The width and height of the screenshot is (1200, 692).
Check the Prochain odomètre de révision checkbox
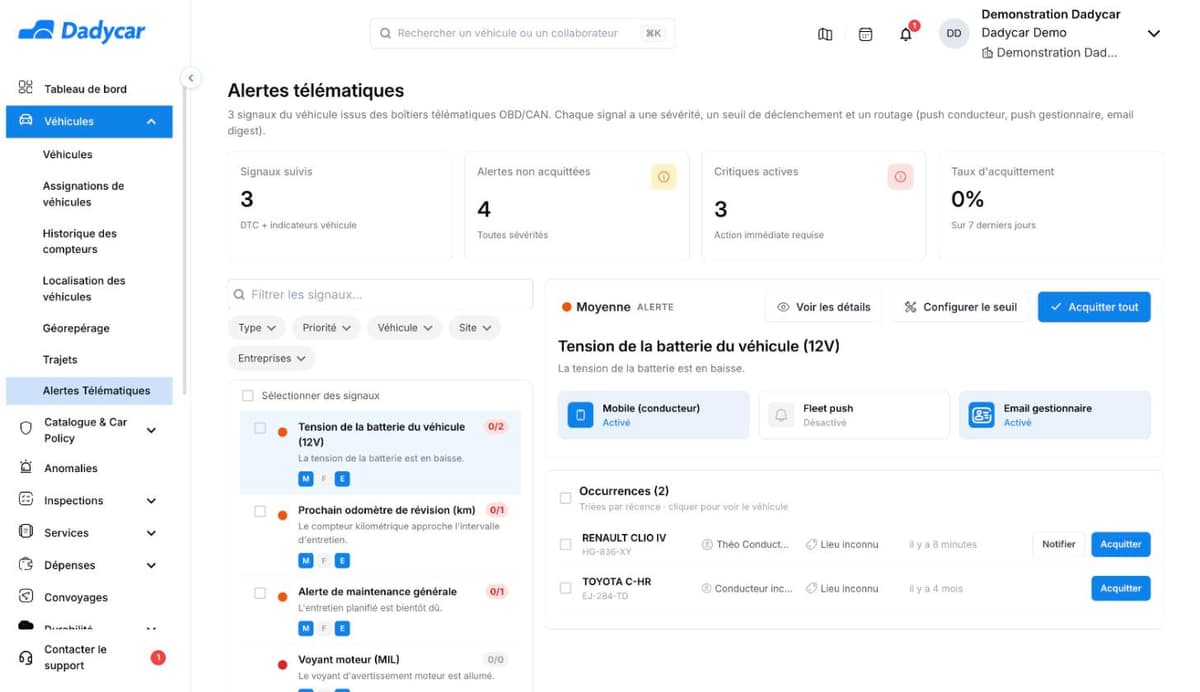click(260, 511)
